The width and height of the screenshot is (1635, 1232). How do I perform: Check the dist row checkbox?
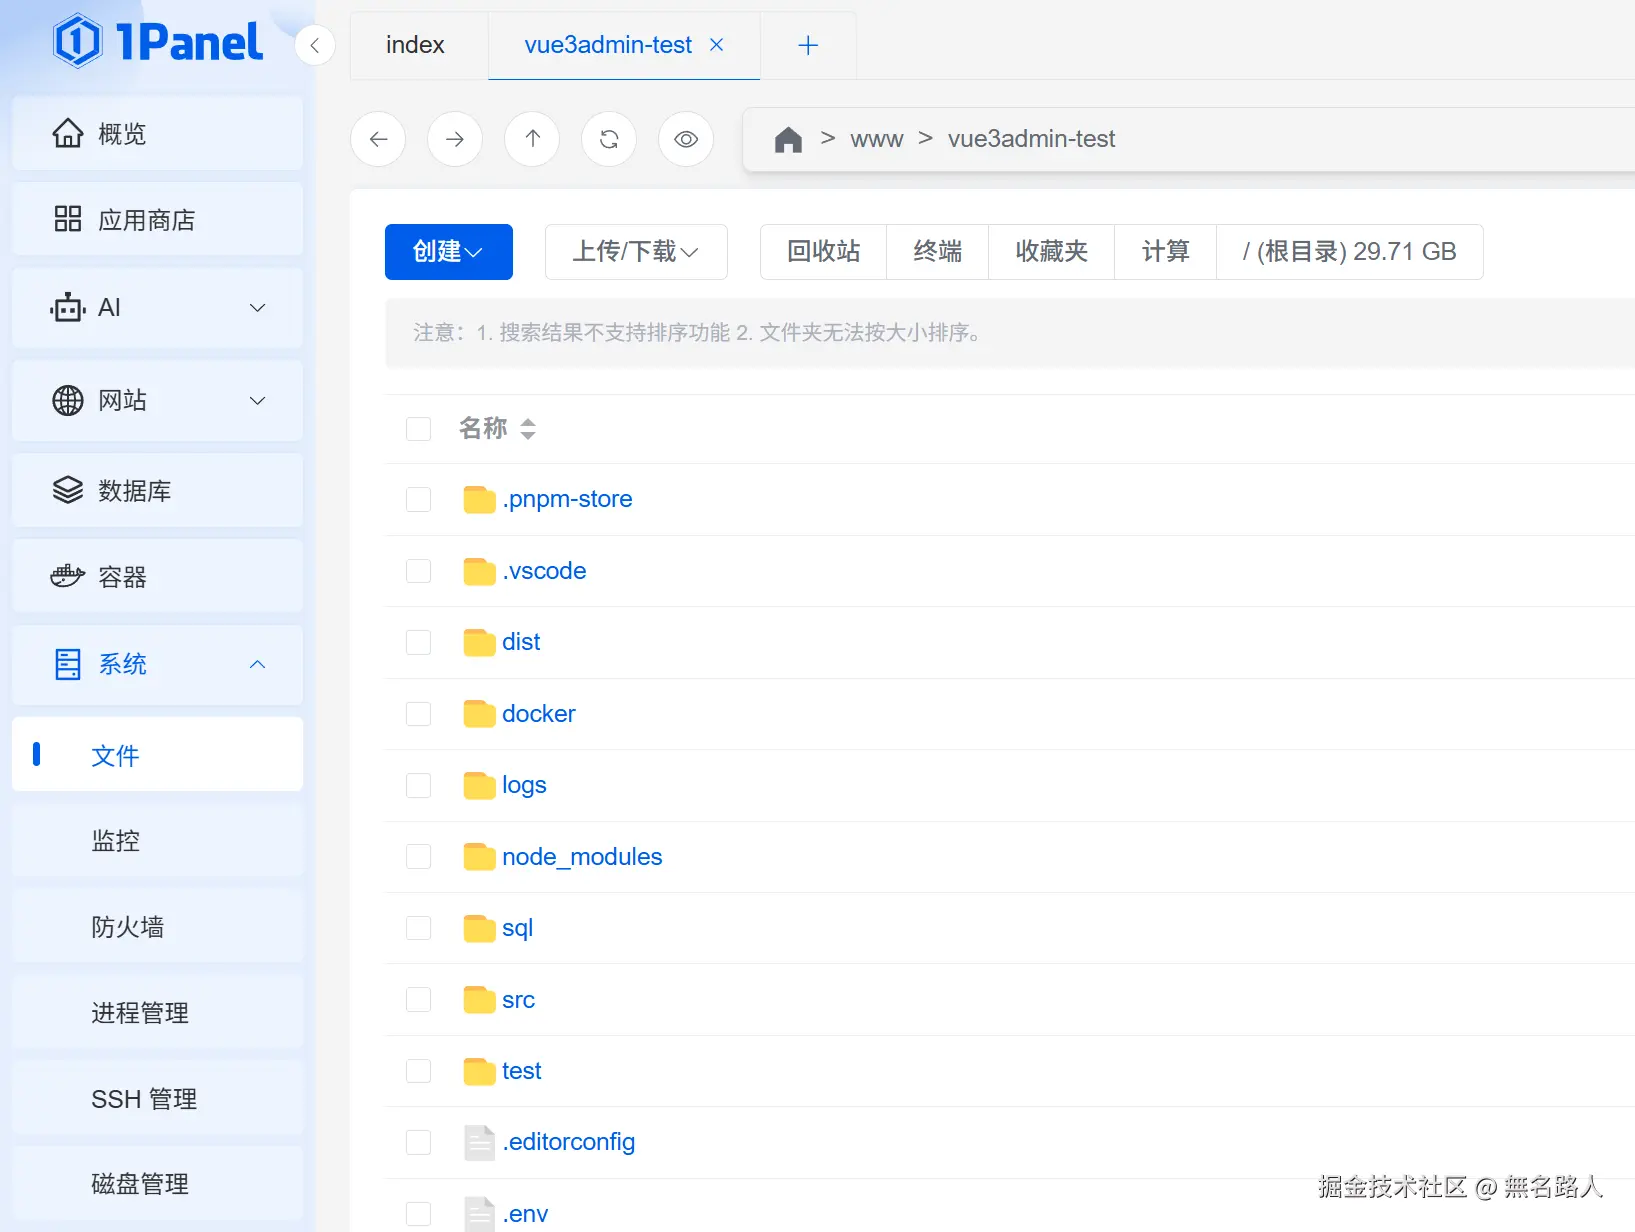tap(419, 642)
